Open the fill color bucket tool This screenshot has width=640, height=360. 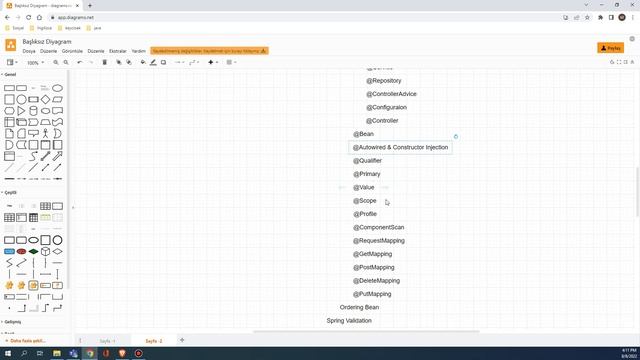pyautogui.click(x=143, y=62)
